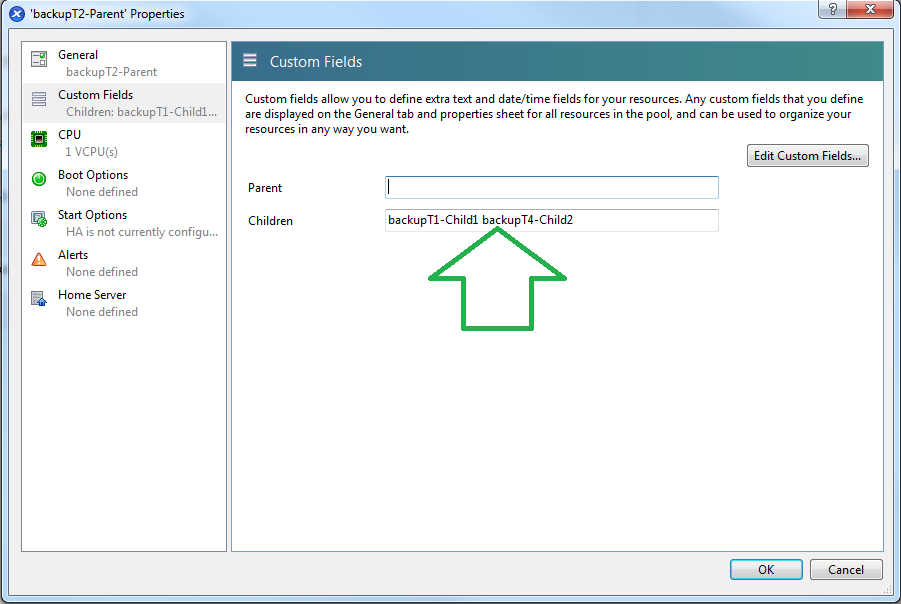This screenshot has height=604, width=901.
Task: Switch to the Home Server tab
Action: click(x=124, y=303)
